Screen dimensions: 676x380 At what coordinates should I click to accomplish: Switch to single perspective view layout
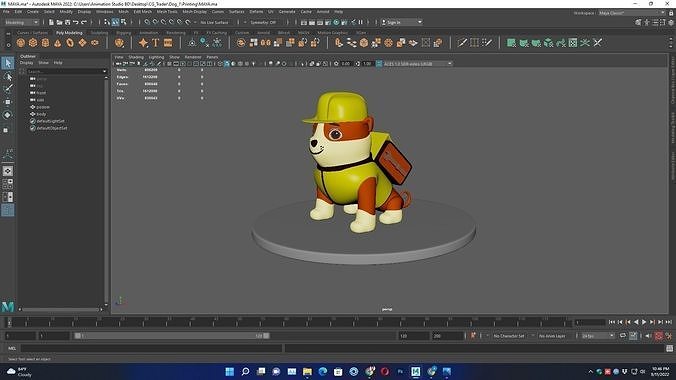coord(7,171)
